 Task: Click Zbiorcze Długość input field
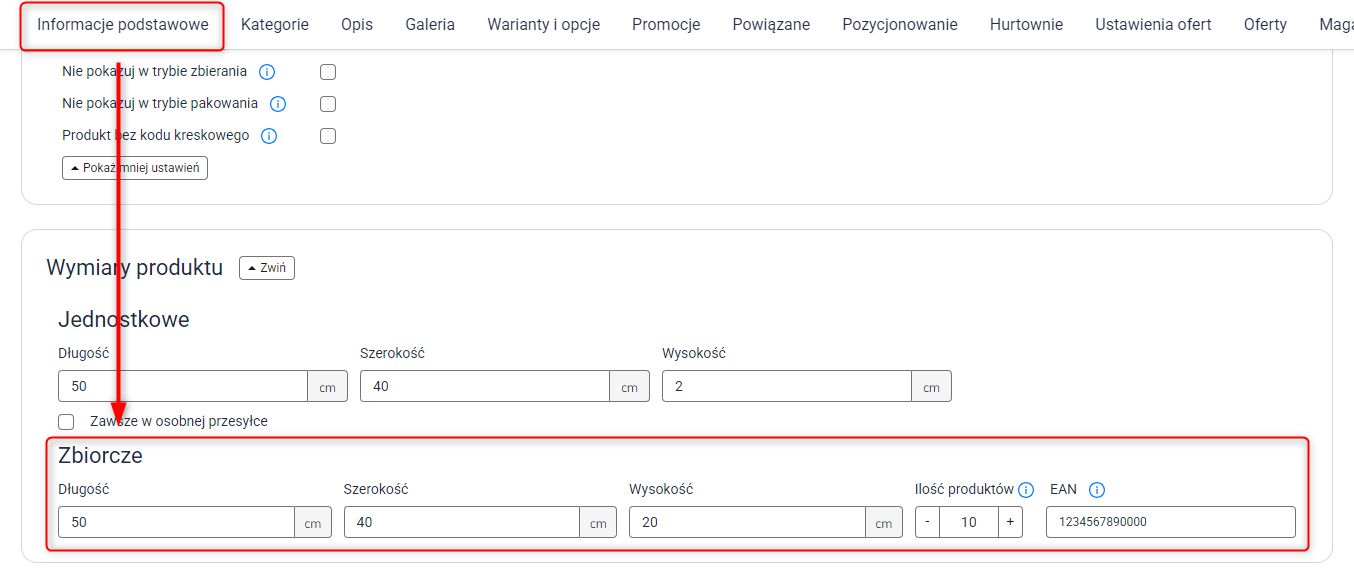(176, 522)
